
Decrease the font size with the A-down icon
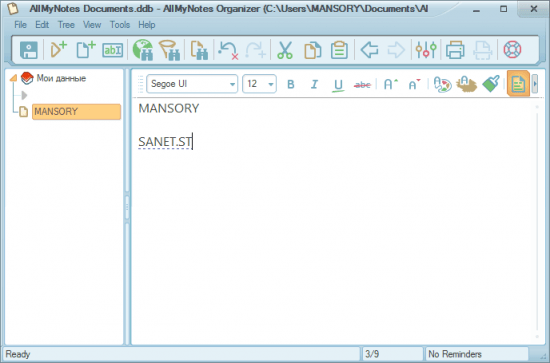coord(414,84)
